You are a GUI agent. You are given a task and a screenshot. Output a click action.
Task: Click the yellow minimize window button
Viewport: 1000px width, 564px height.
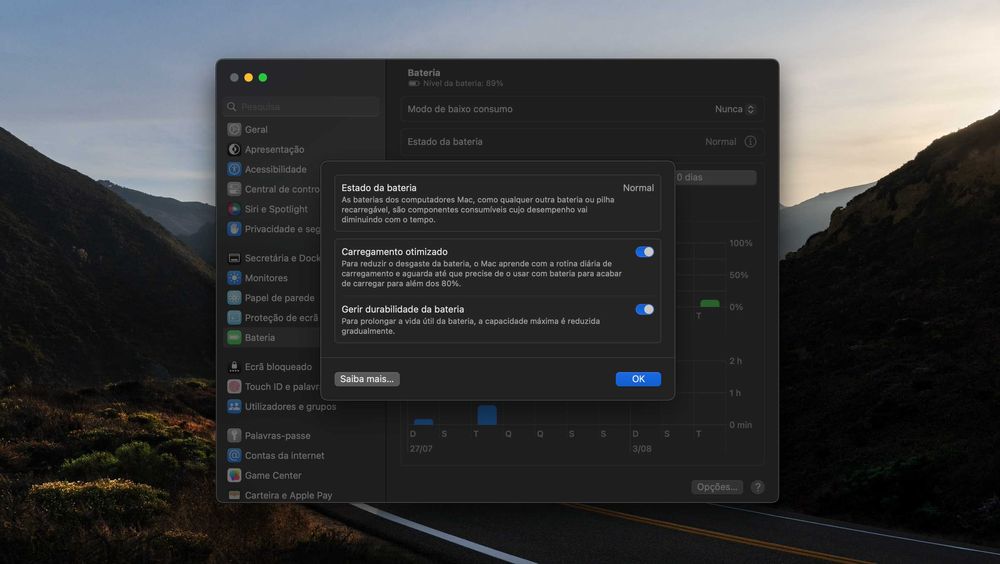coord(248,78)
